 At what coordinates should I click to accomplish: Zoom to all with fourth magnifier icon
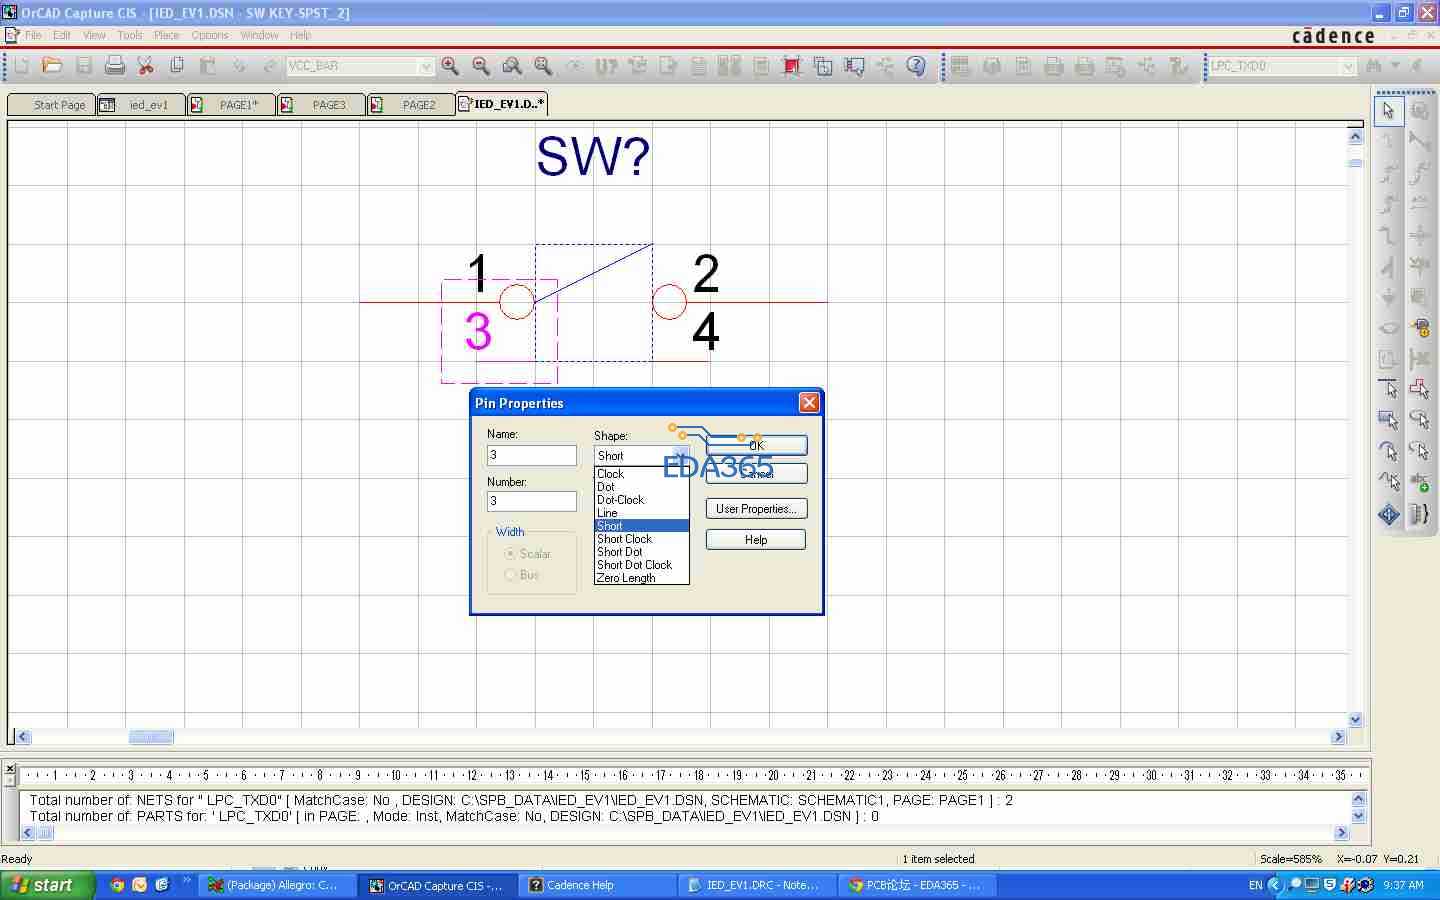coord(544,66)
